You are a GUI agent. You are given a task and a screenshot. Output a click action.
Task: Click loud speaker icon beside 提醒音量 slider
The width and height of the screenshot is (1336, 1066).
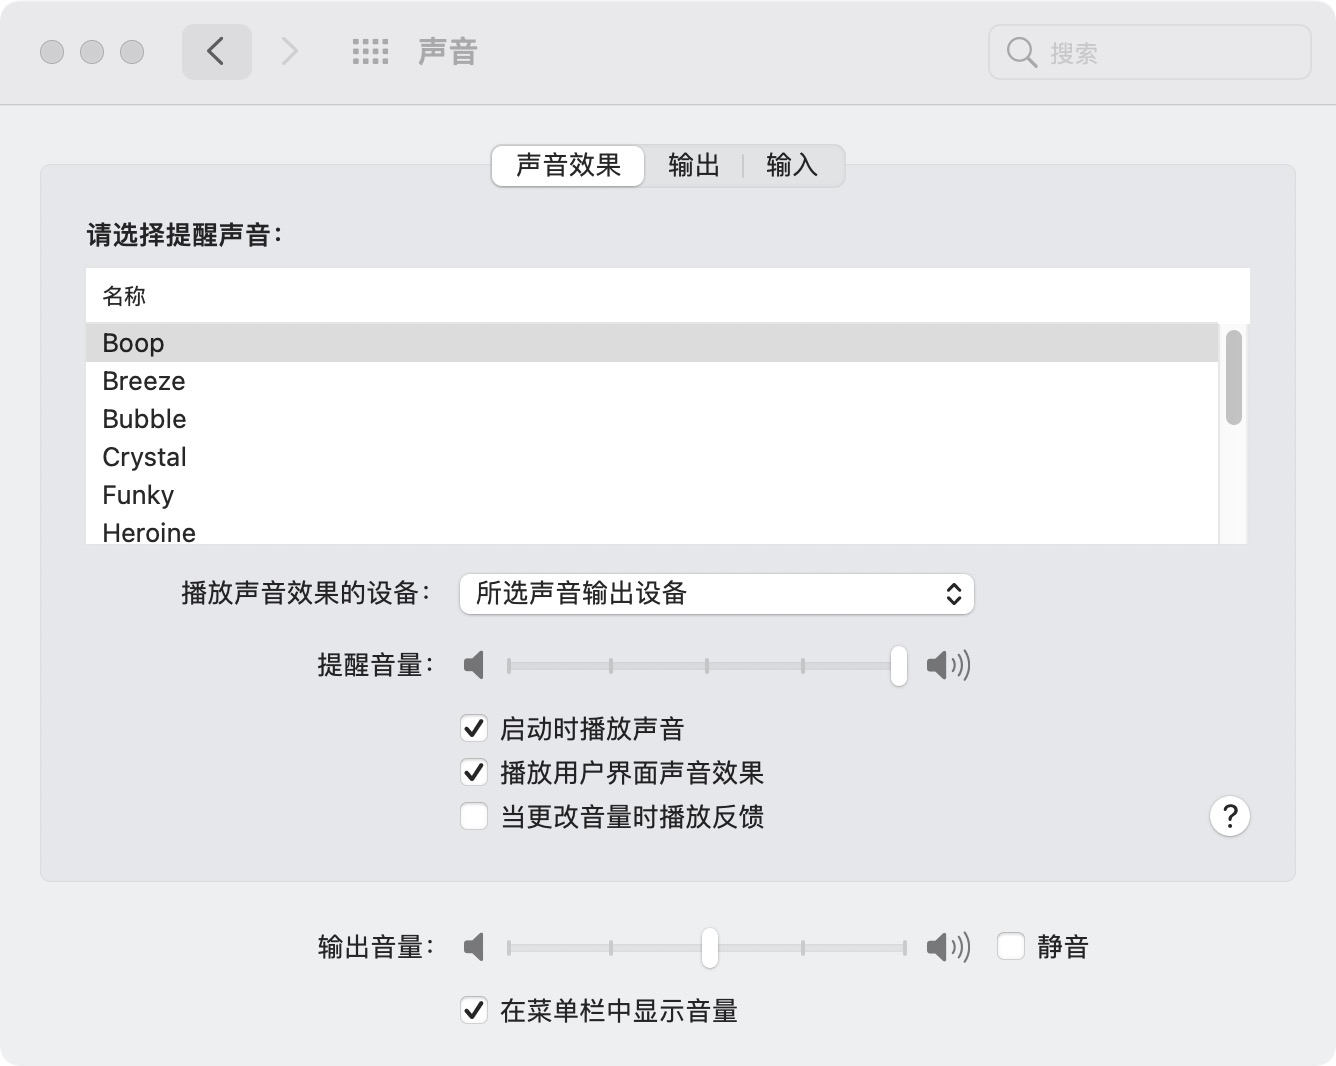click(x=947, y=665)
